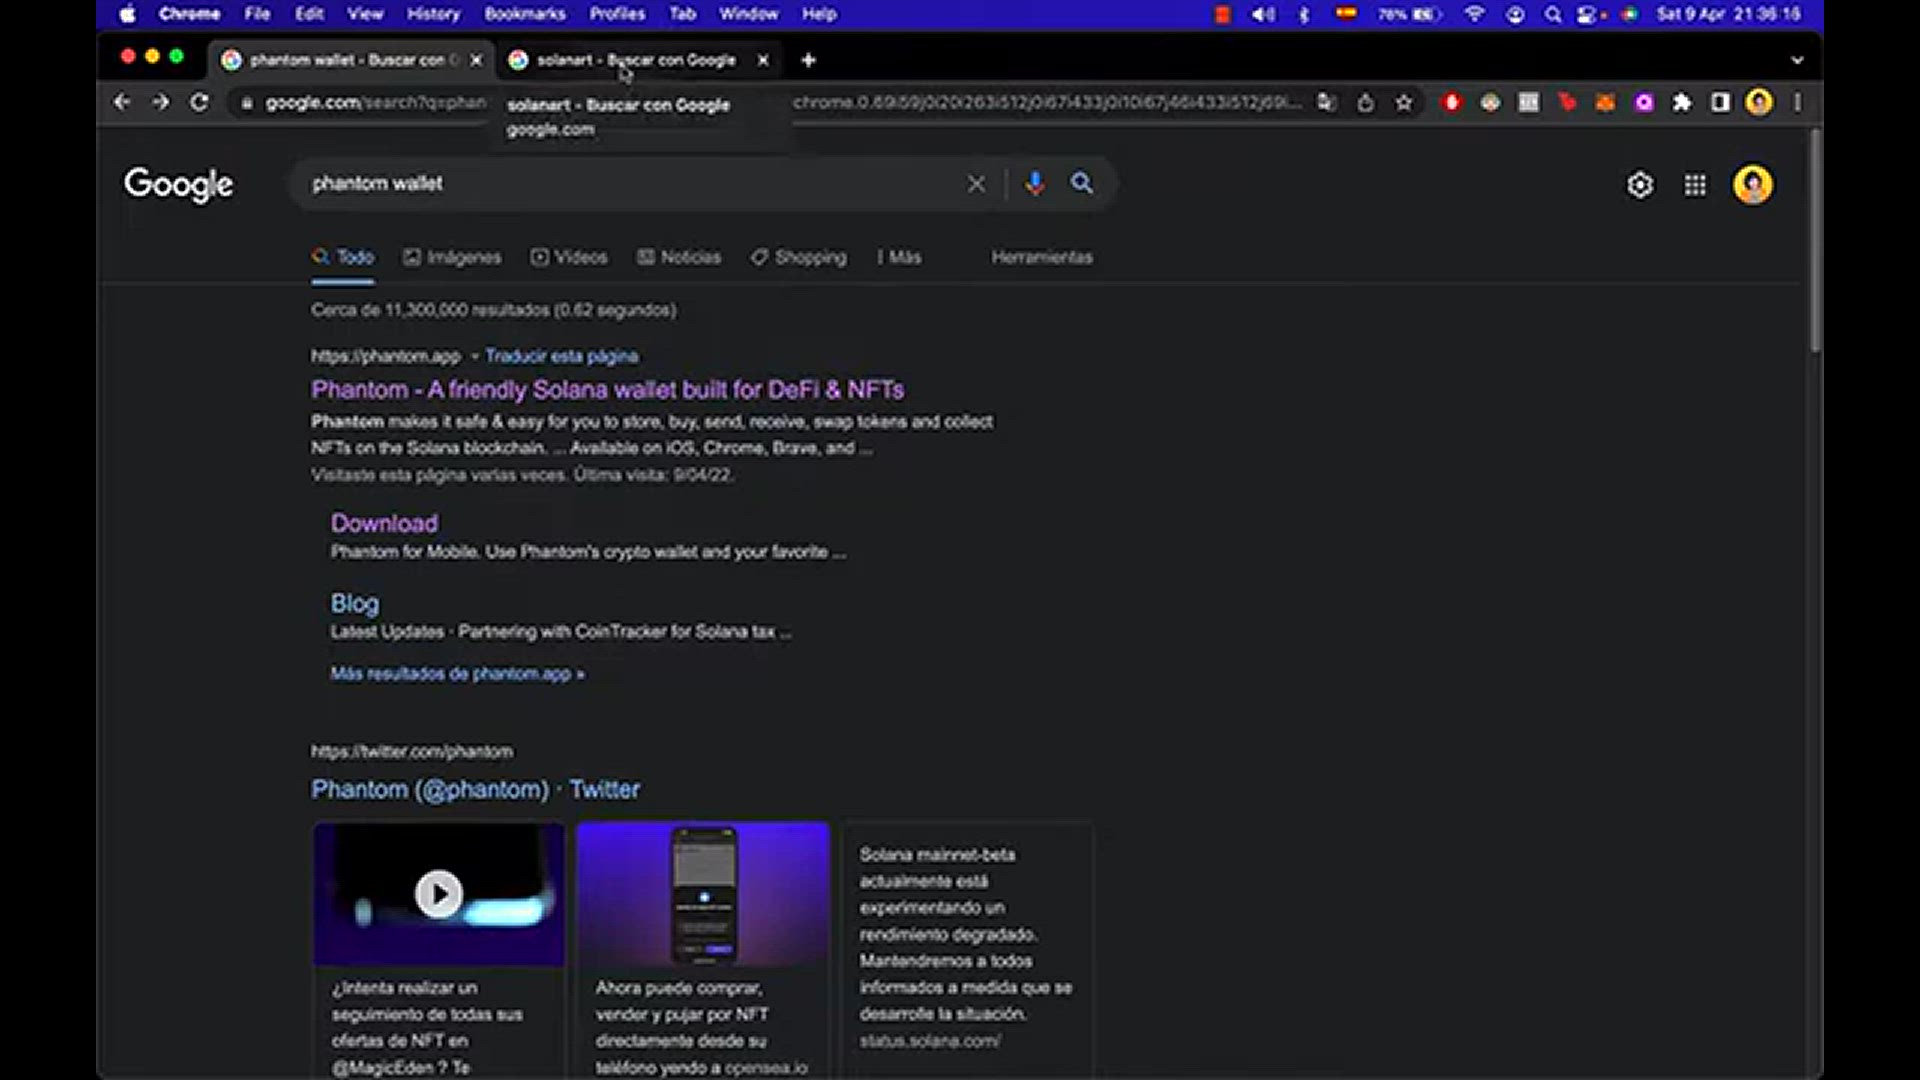The image size is (1920, 1080).
Task: Reload the page with the refresh icon
Action: [200, 102]
